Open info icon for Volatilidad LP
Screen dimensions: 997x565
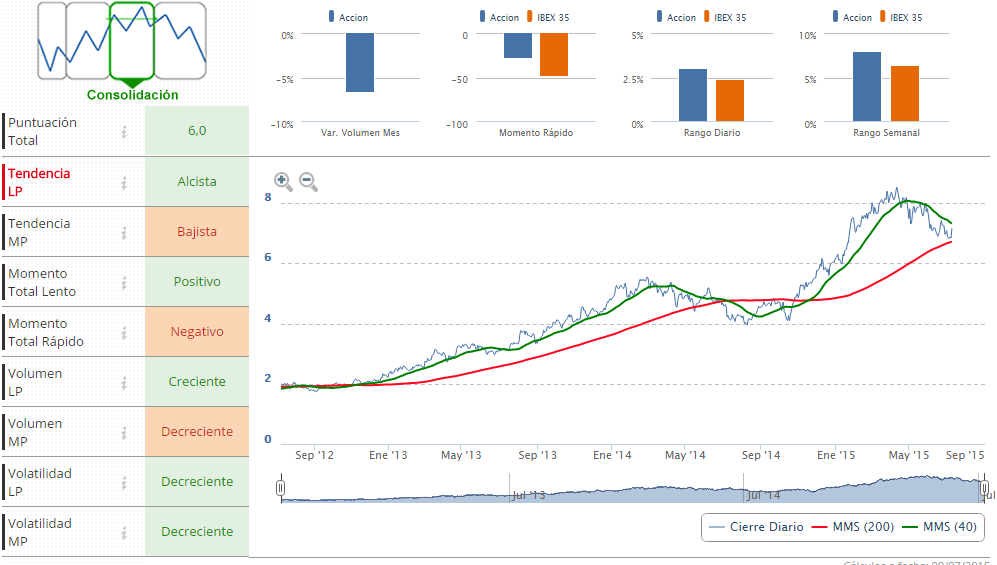coord(124,483)
